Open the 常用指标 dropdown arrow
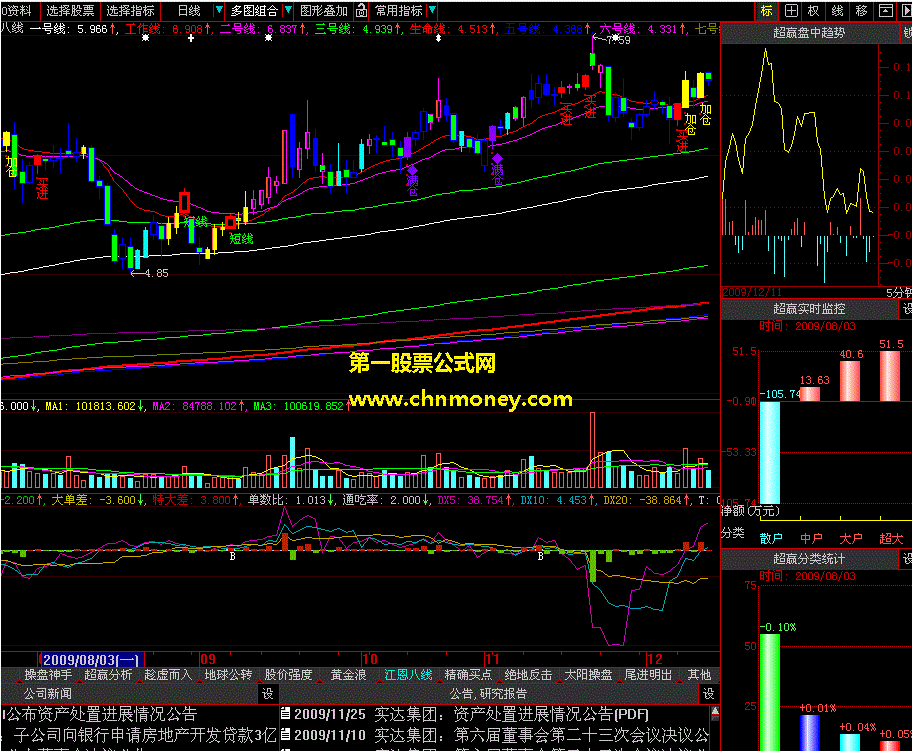 click(432, 10)
